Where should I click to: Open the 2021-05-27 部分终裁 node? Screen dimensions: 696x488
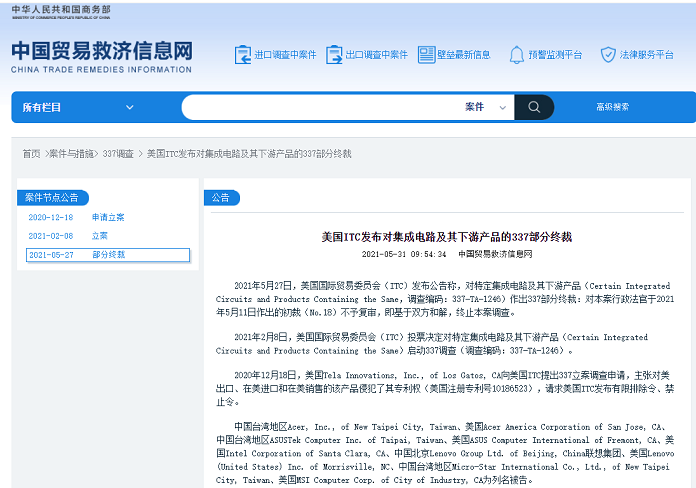click(108, 255)
